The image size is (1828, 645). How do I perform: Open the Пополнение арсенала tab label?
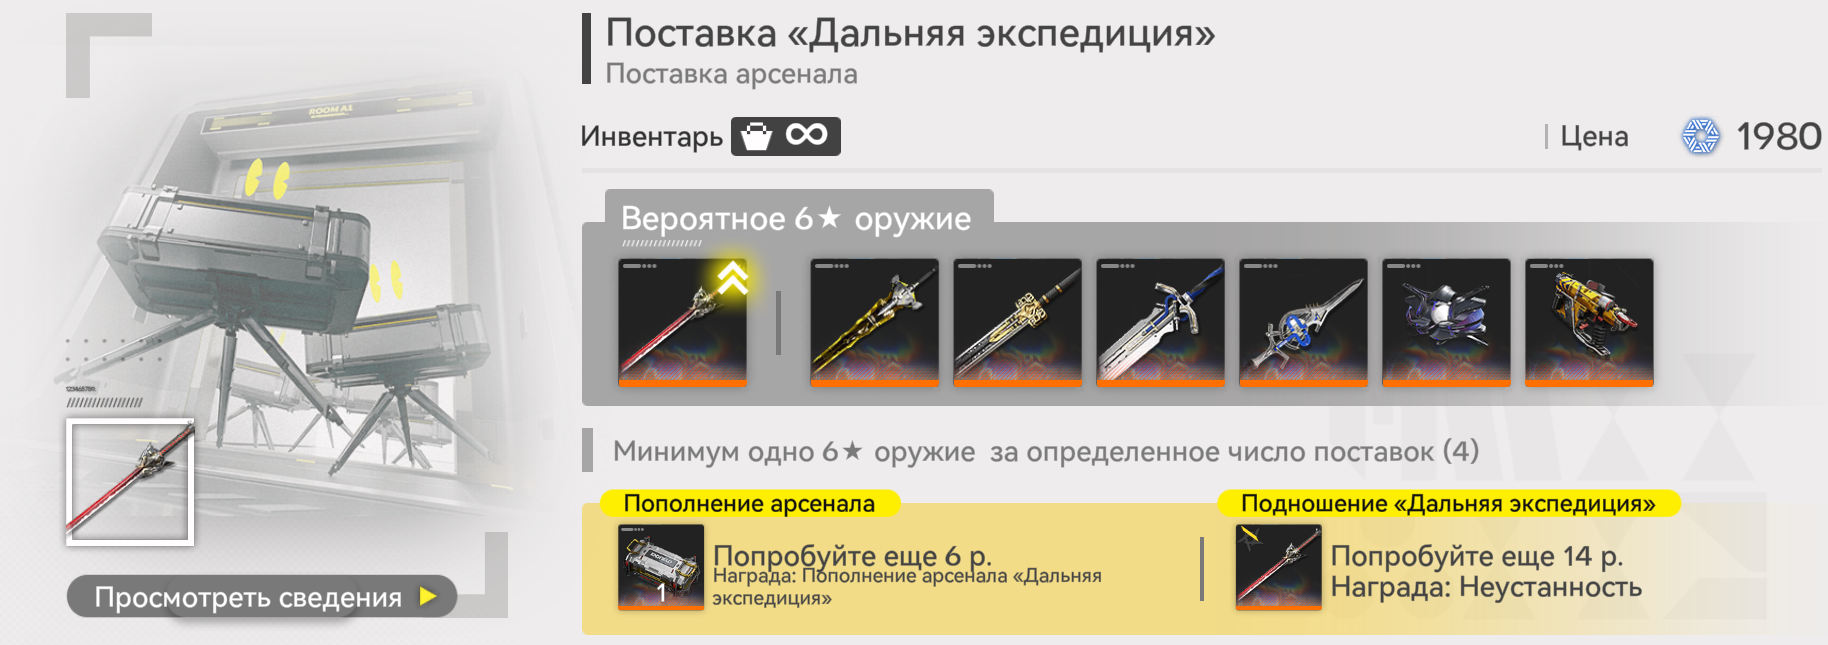point(749,503)
